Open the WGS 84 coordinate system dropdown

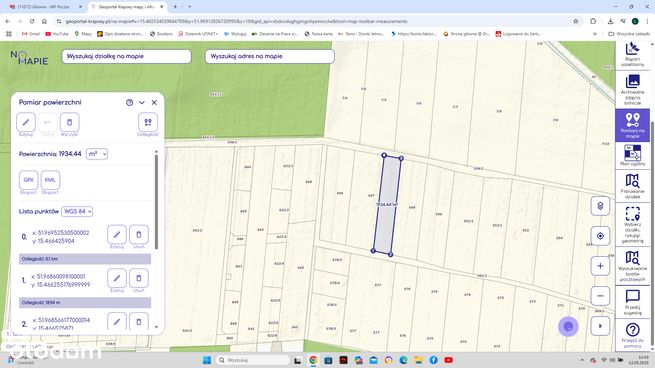click(77, 211)
